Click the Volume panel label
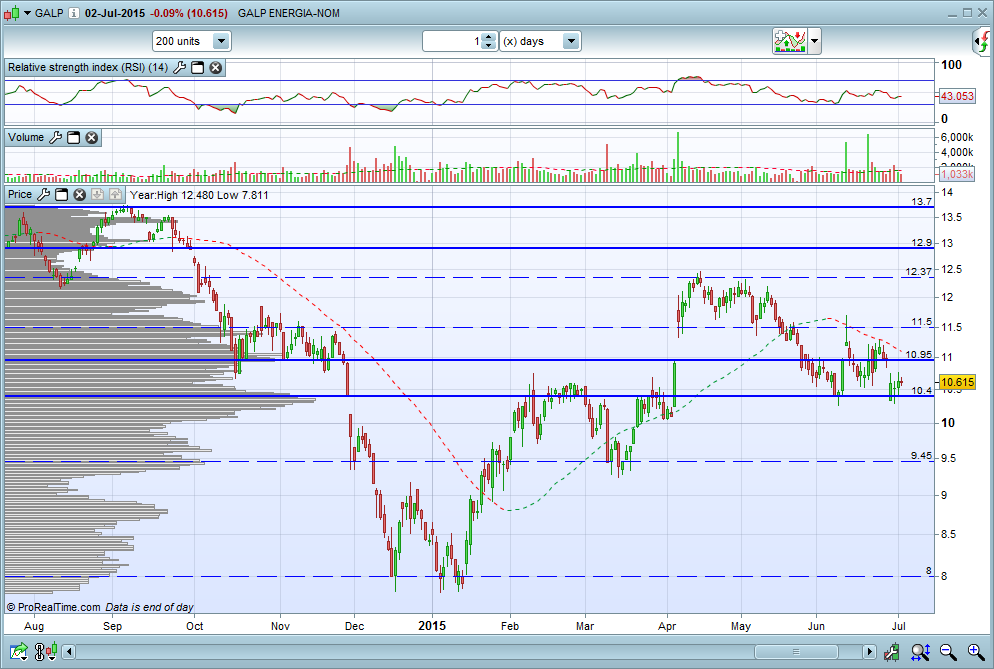The height and width of the screenshot is (669, 994). tap(26, 138)
